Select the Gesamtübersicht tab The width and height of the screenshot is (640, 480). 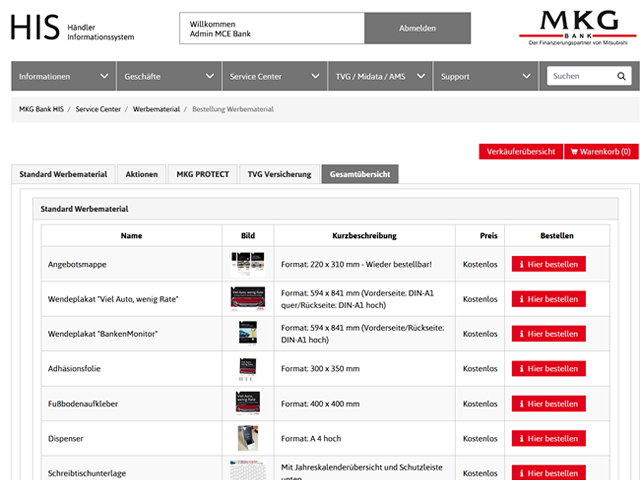point(360,174)
